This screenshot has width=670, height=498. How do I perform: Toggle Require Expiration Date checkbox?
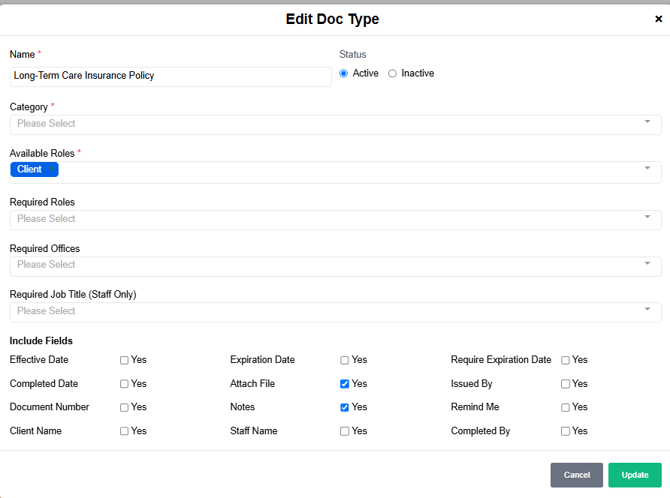coord(565,360)
